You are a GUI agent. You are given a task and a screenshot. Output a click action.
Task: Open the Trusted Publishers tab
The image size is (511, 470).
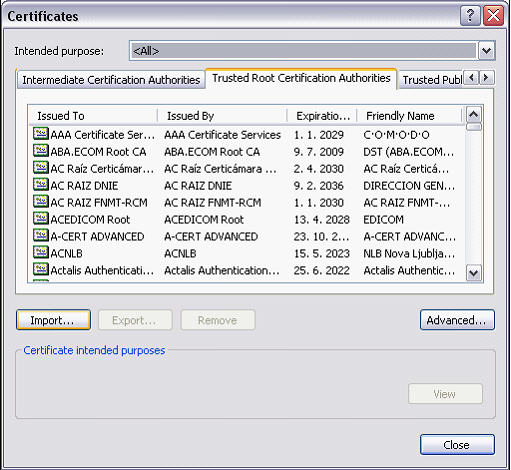pyautogui.click(x=431, y=80)
